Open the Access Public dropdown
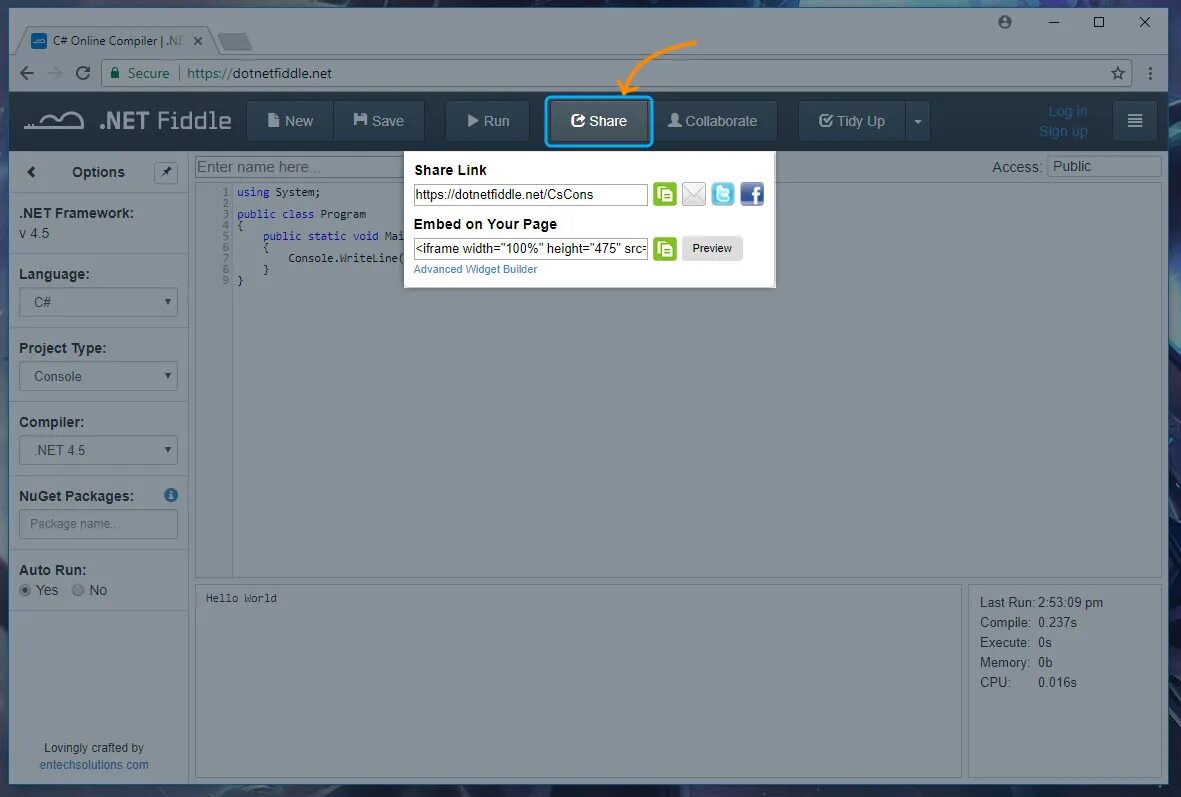The width and height of the screenshot is (1181, 797). coord(1103,166)
